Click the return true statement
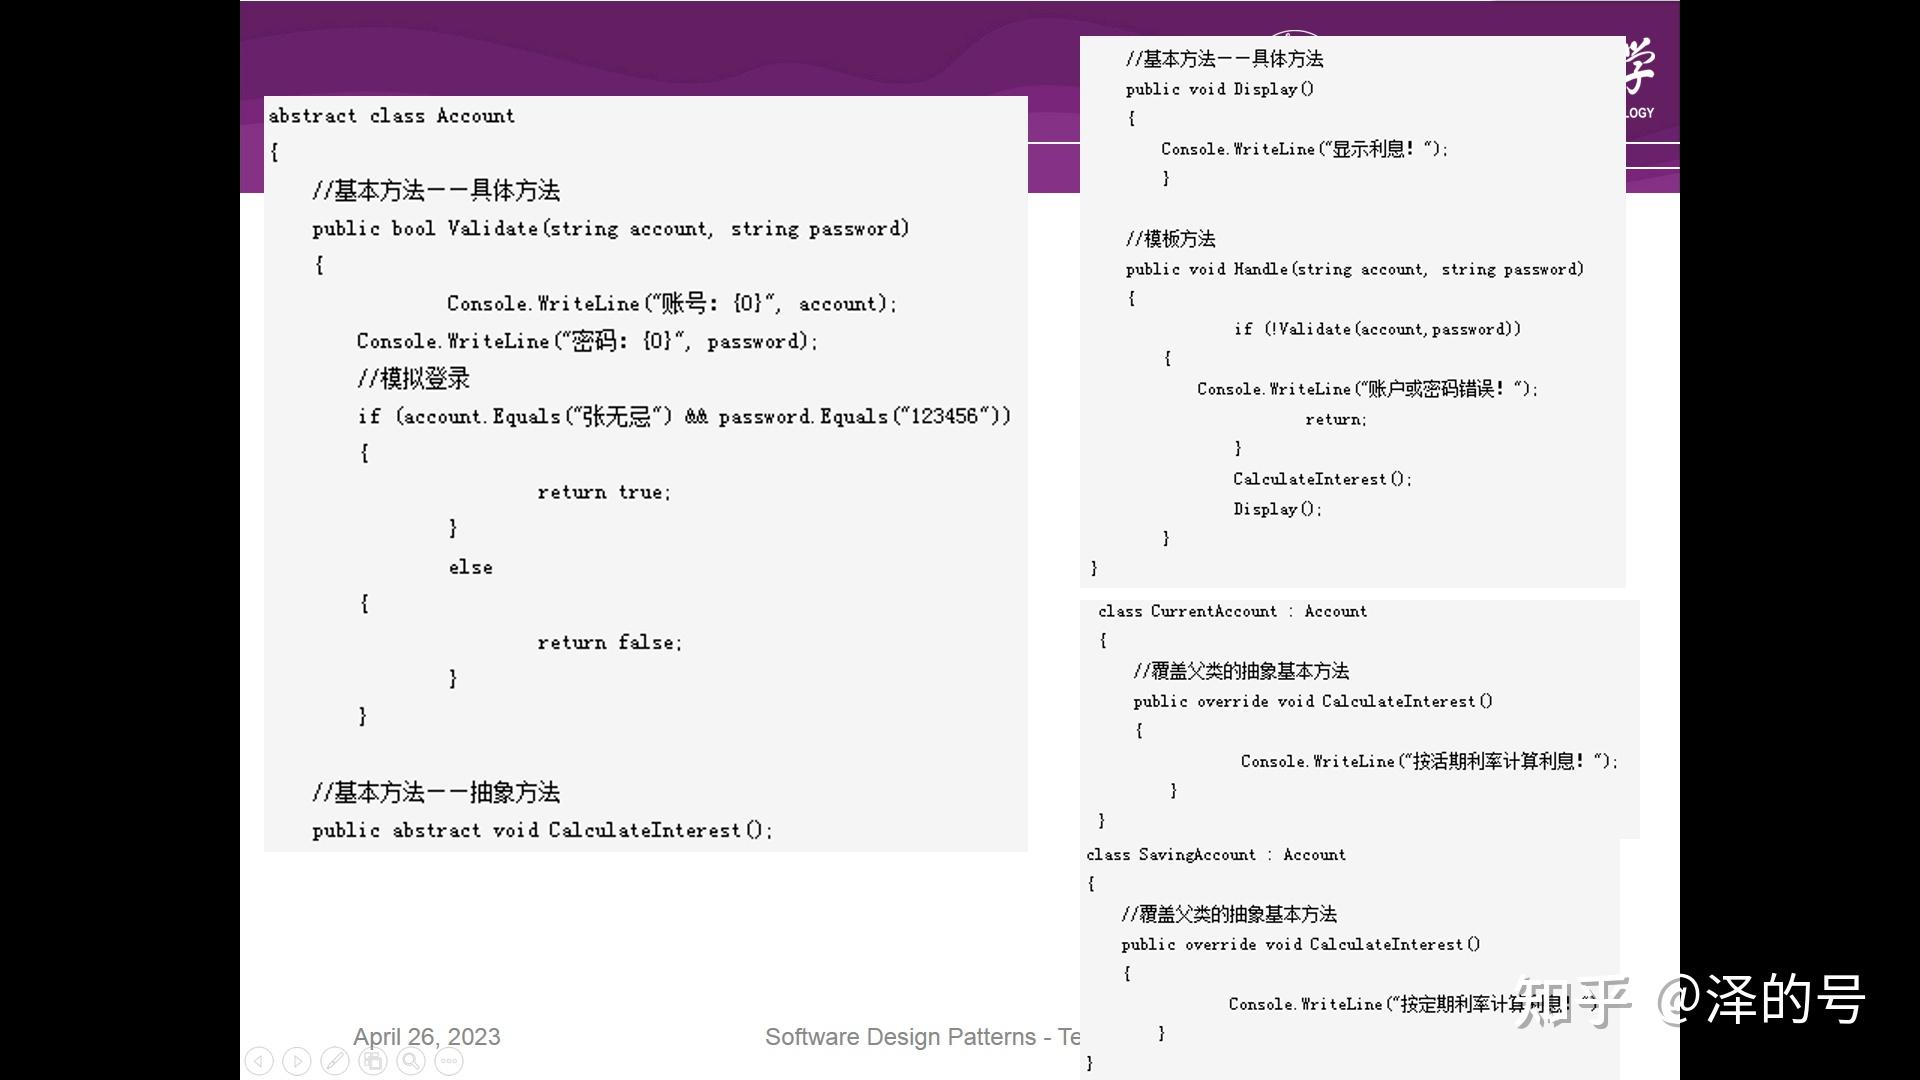This screenshot has height=1080, width=1920. pos(604,492)
